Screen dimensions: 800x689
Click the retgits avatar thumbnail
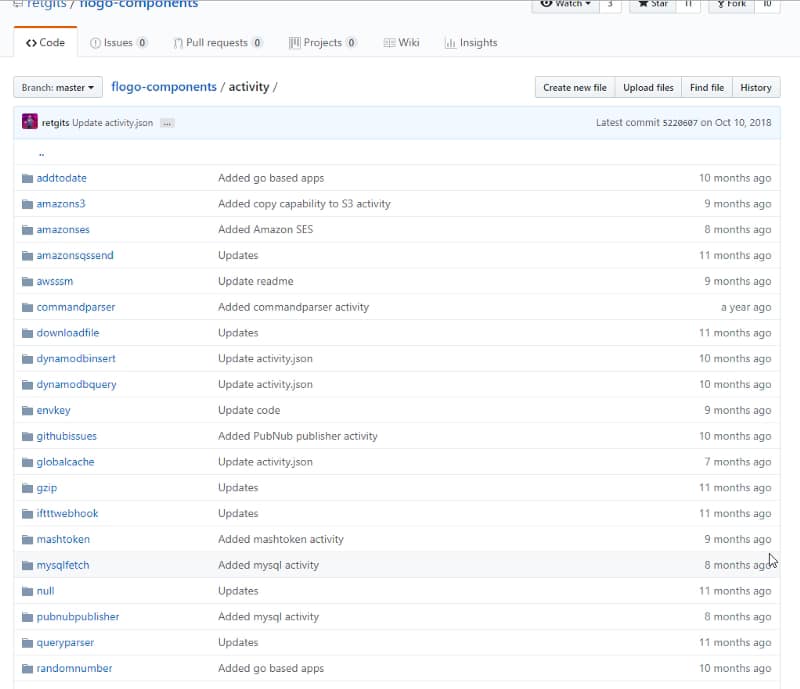pos(29,121)
